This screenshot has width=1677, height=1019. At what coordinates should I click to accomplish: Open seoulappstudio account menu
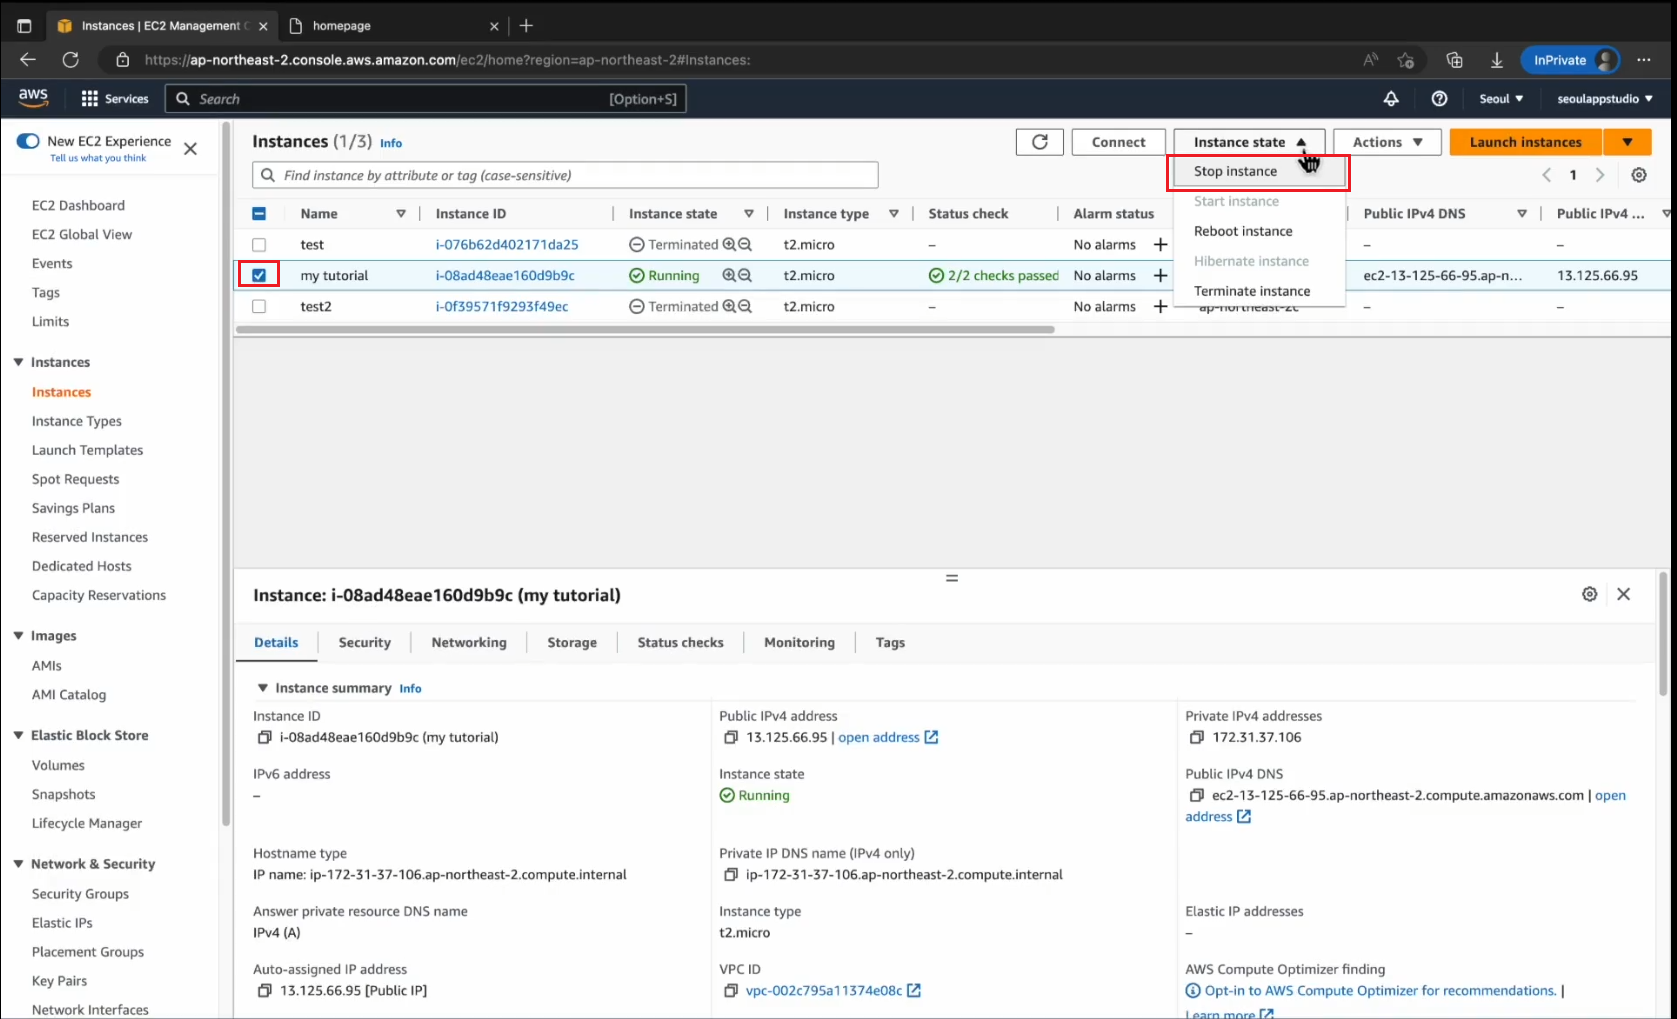[1605, 98]
